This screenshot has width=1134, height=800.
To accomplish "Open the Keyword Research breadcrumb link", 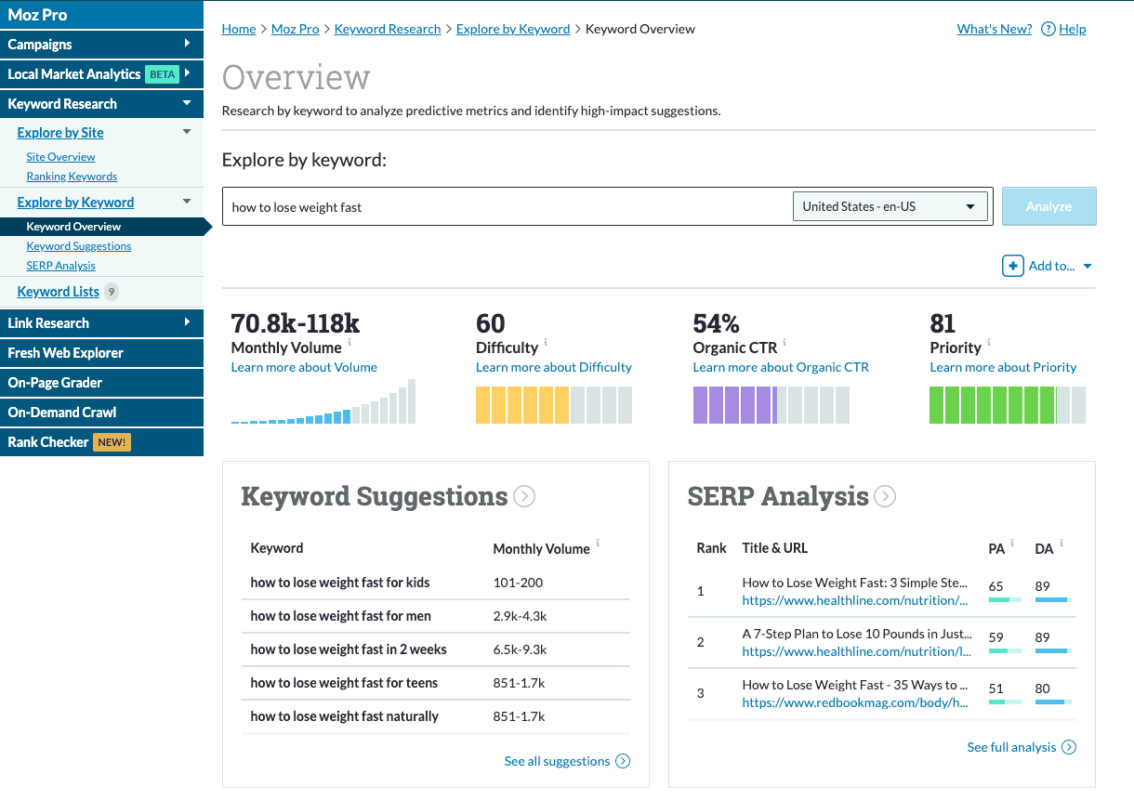I will pos(387,29).
